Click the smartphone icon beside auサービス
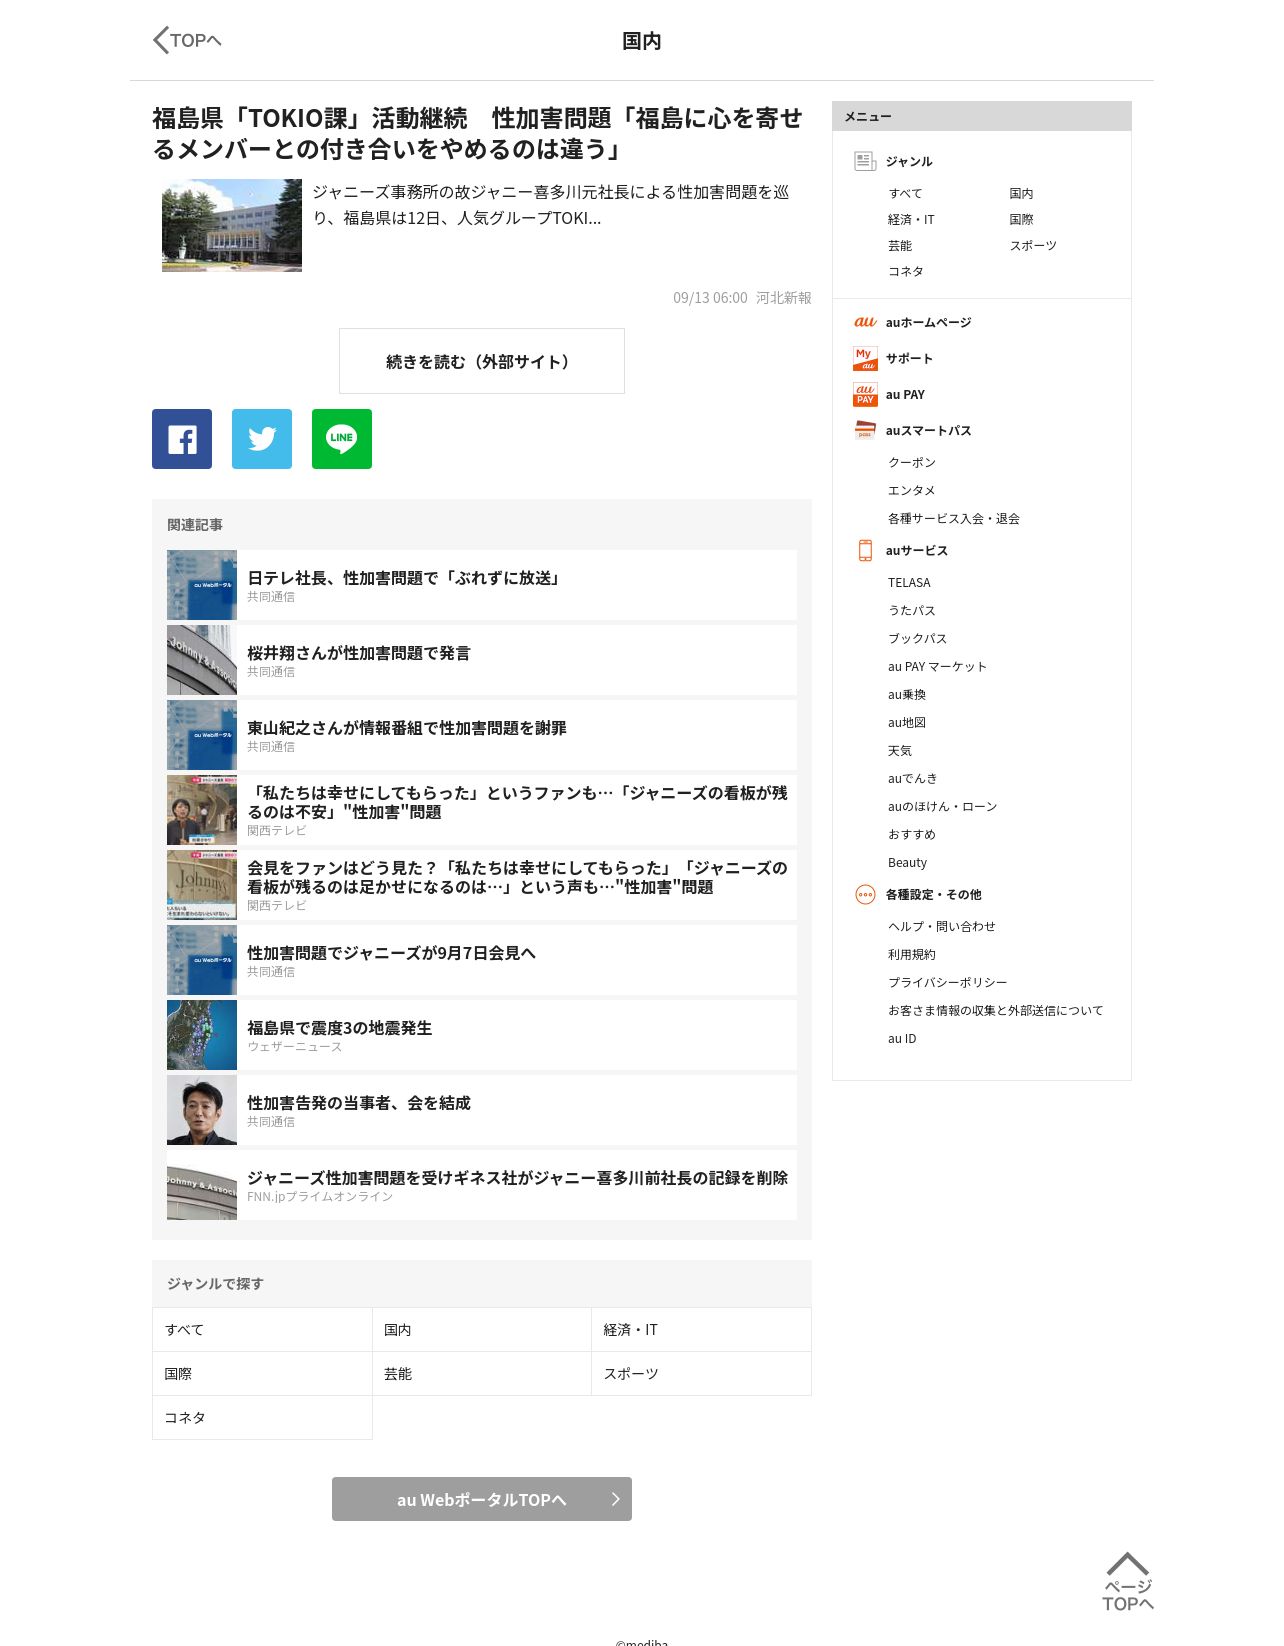Viewport: 1284px width, 1646px height. tap(865, 550)
